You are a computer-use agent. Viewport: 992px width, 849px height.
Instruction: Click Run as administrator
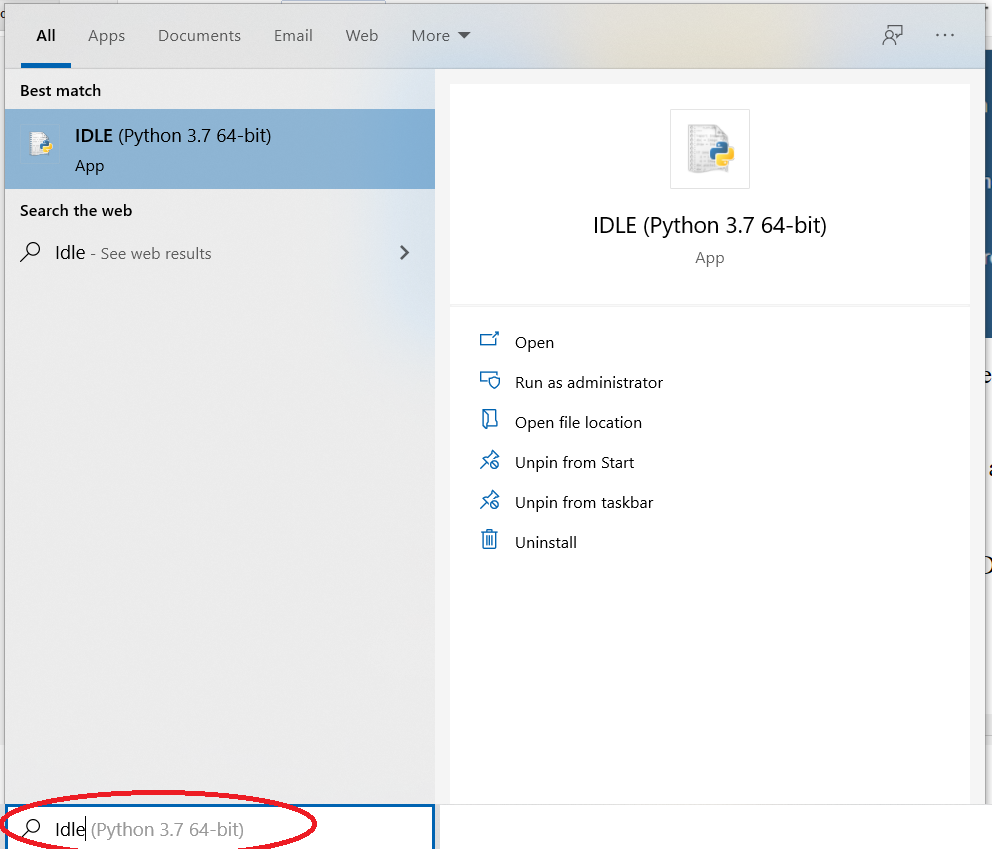click(588, 381)
